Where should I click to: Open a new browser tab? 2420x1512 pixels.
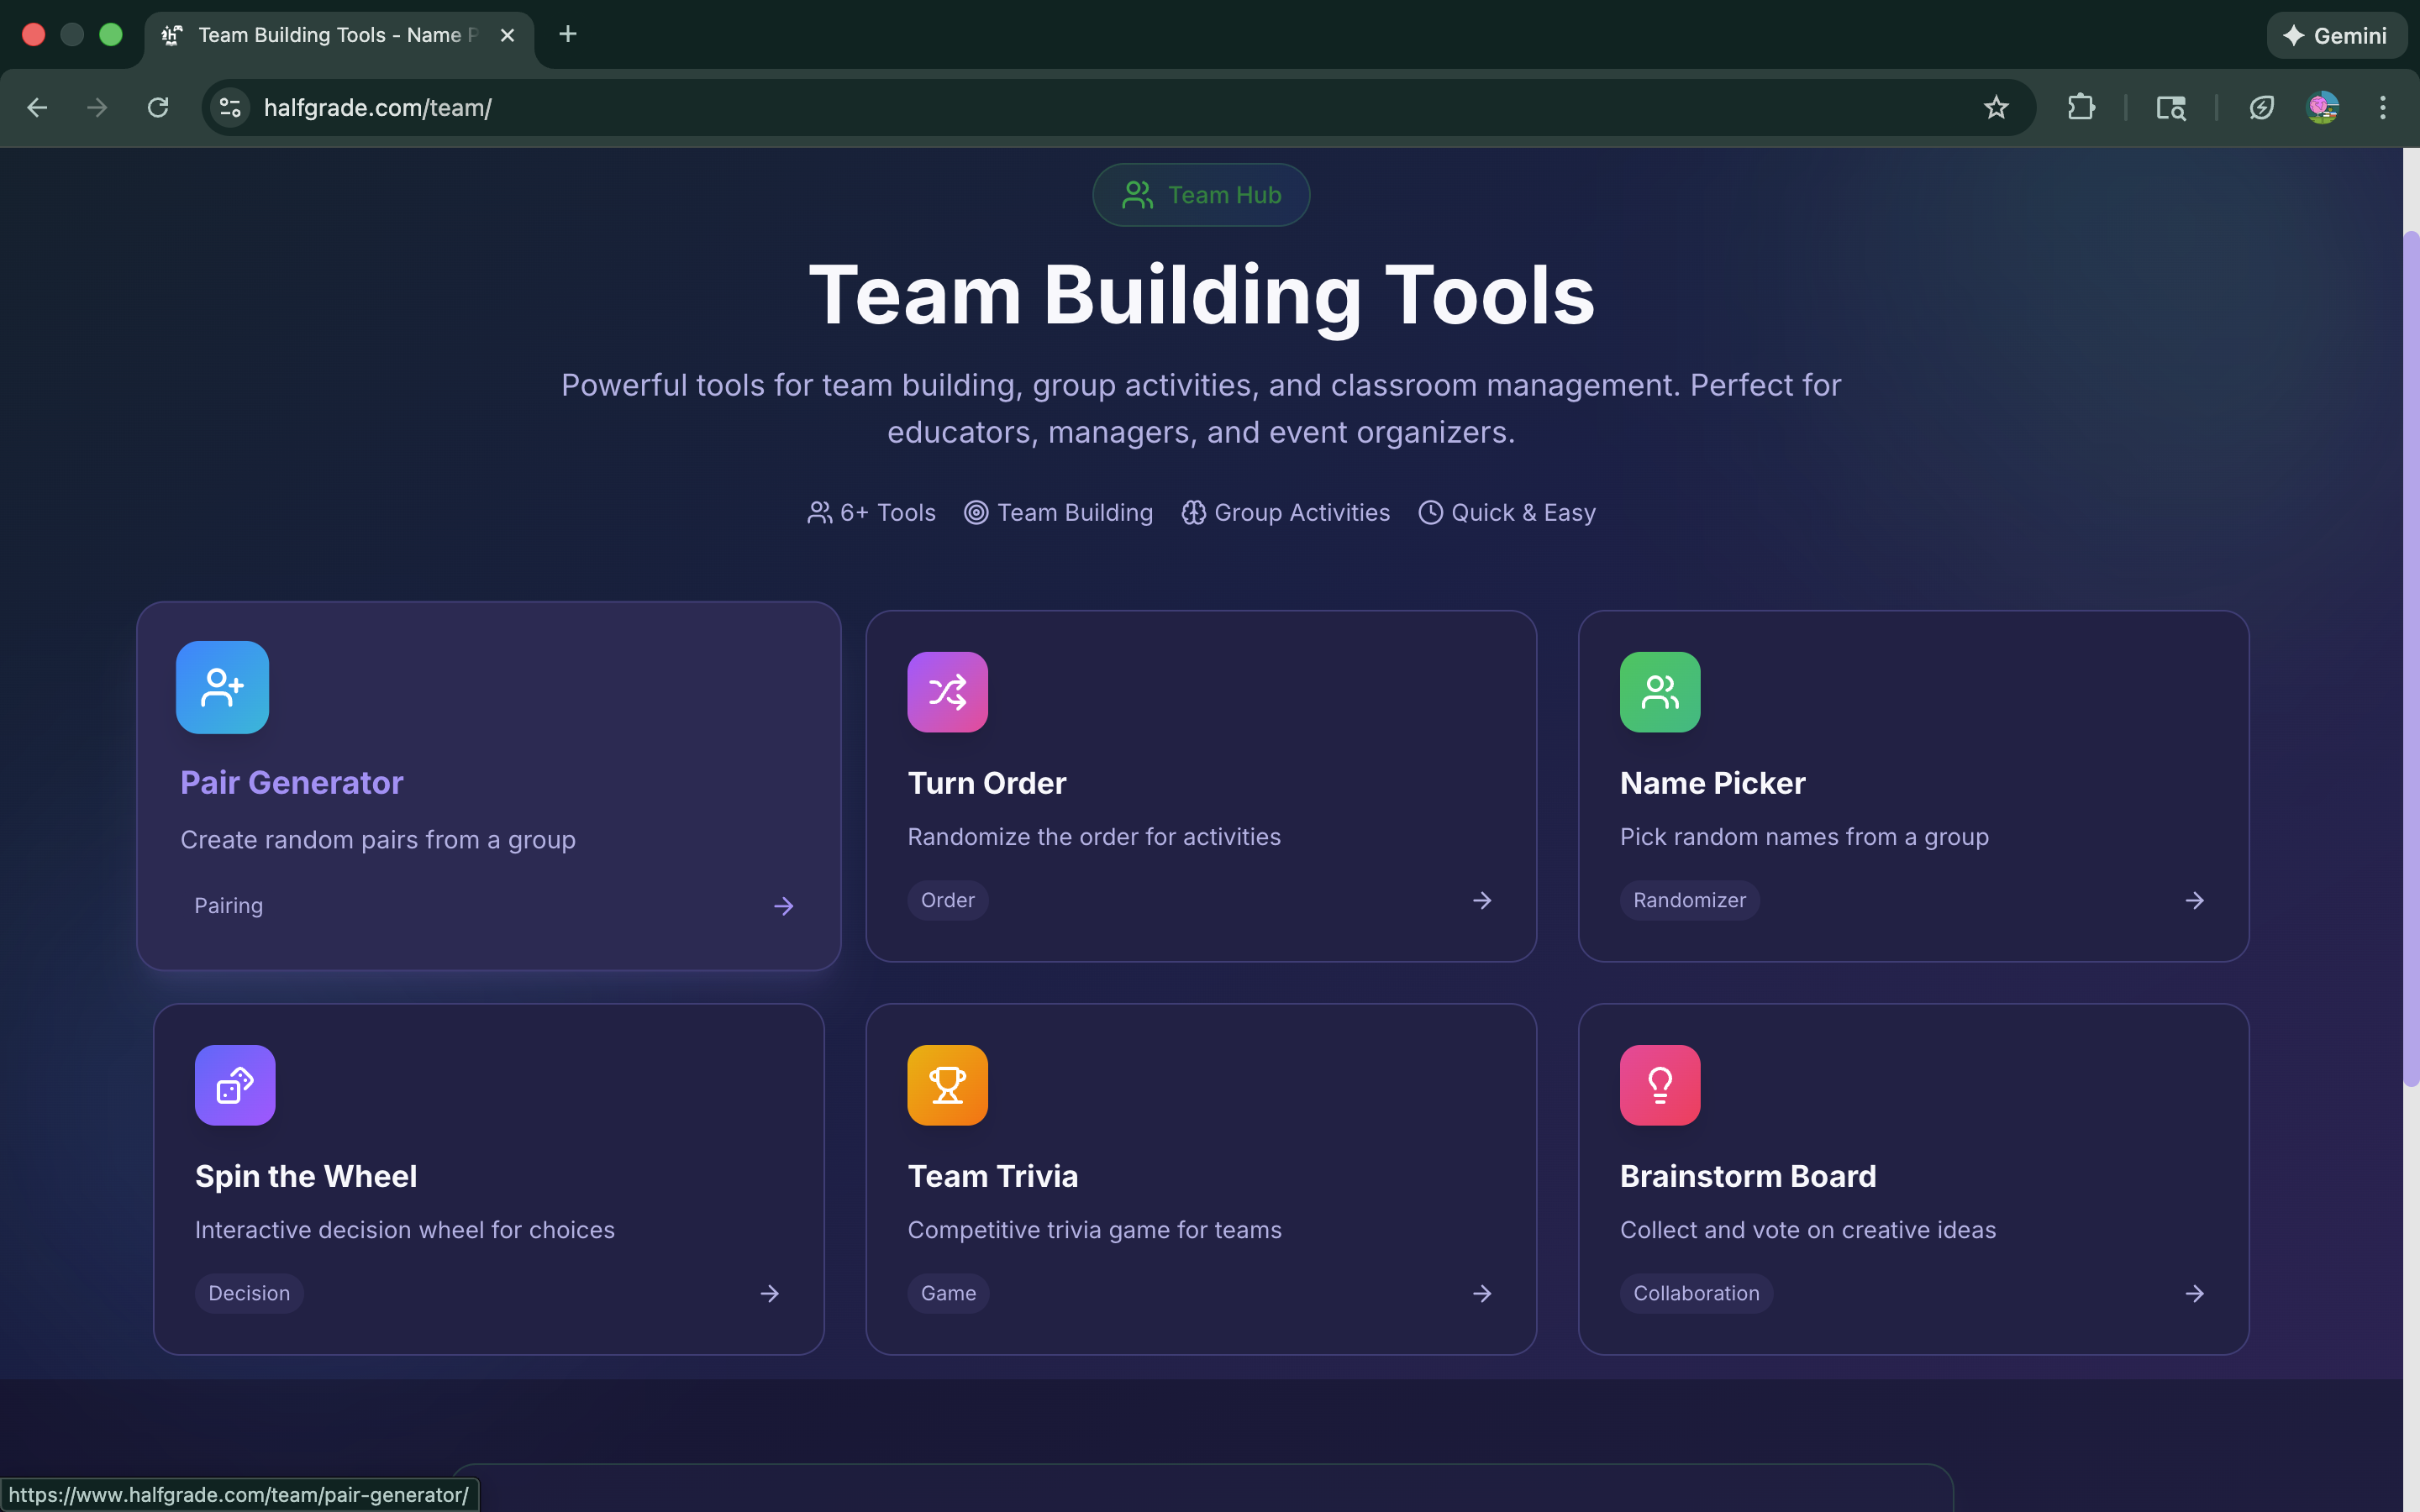coord(568,34)
